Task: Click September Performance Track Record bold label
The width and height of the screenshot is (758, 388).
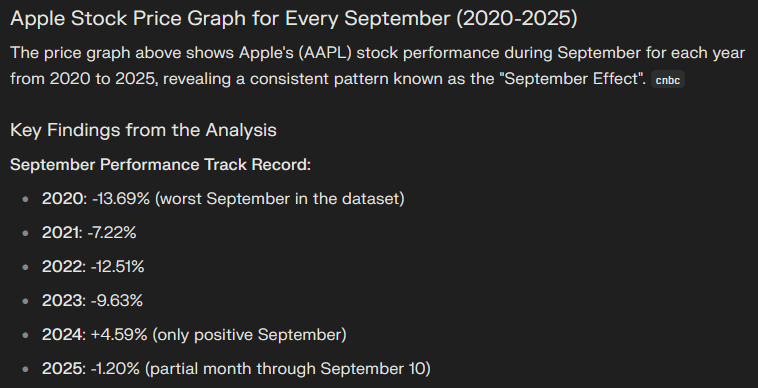Action: point(160,165)
